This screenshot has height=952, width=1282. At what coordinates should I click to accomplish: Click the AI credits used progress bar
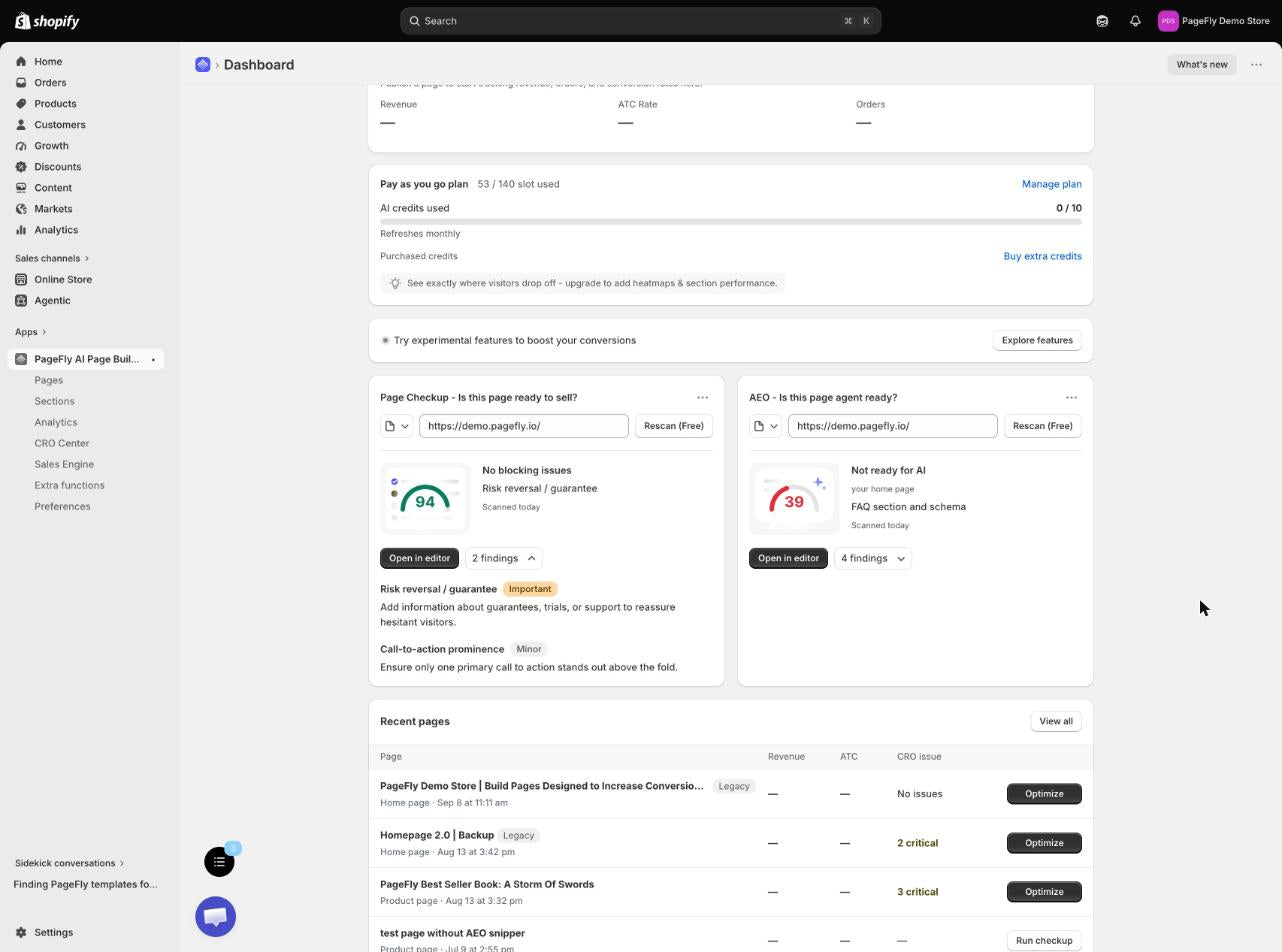(731, 221)
